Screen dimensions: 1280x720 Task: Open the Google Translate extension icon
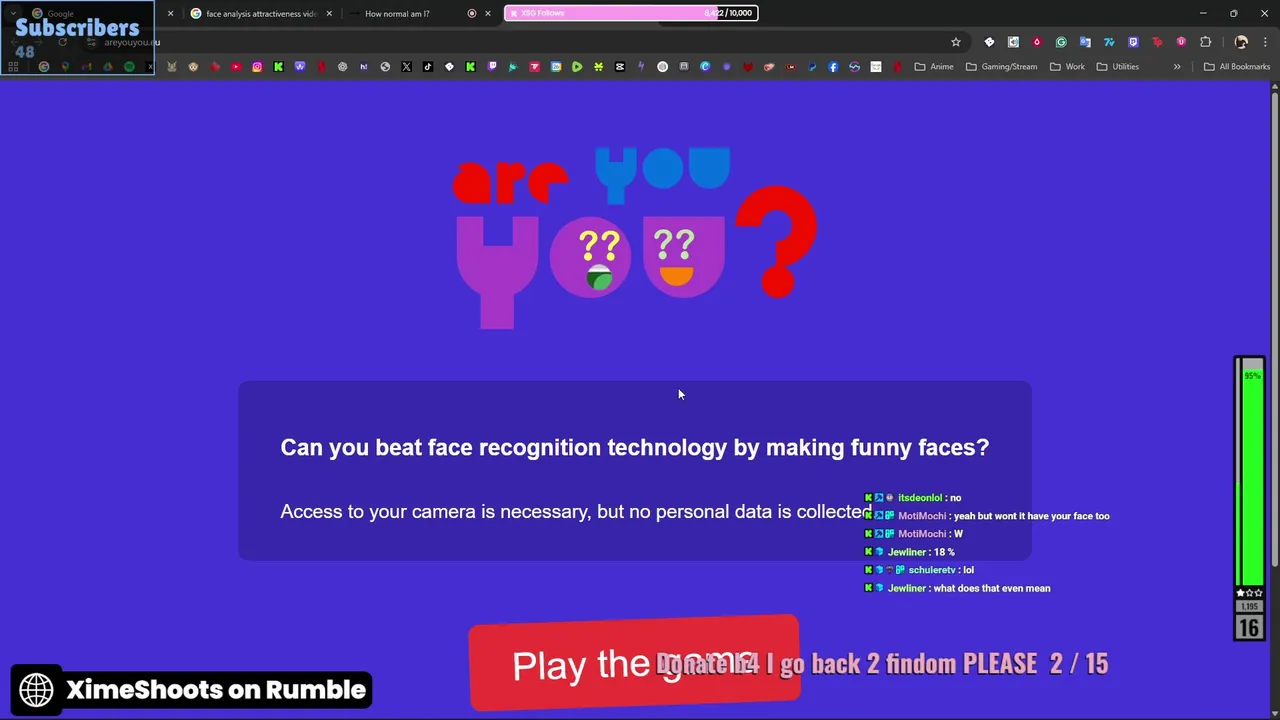point(1085,42)
